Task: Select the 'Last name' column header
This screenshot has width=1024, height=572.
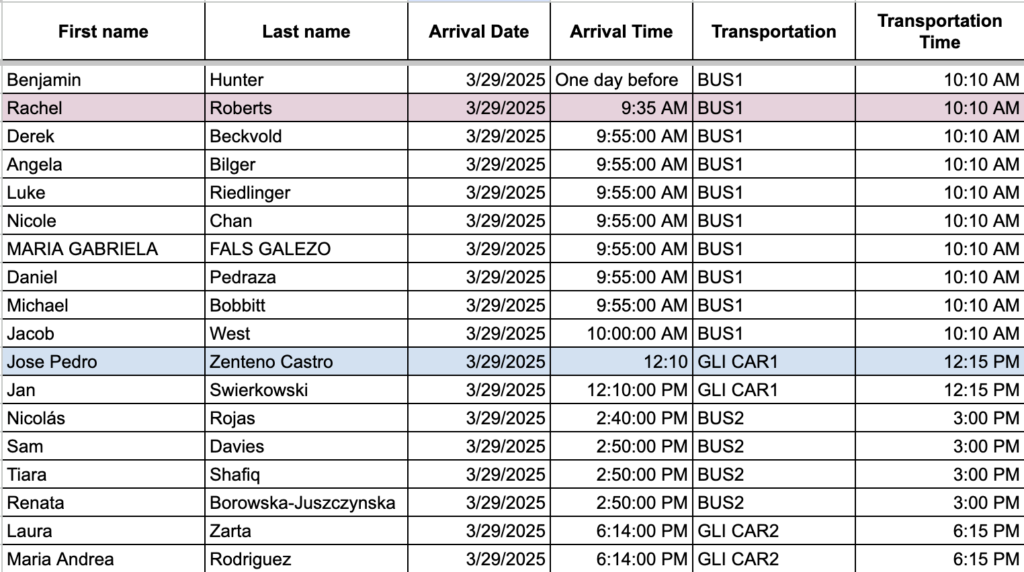Action: 306,32
